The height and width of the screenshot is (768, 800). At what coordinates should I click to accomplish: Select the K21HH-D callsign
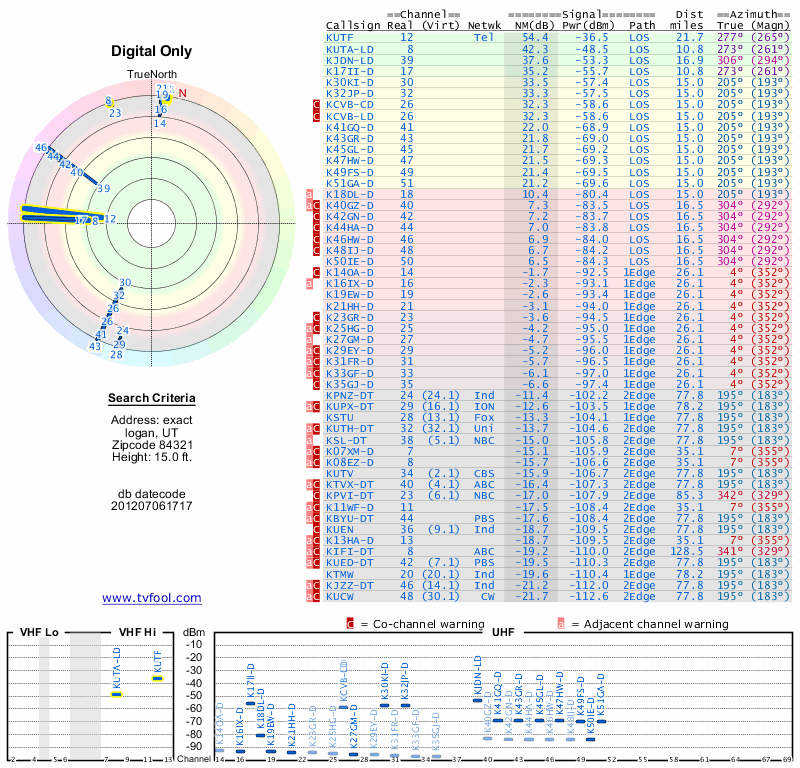350,306
